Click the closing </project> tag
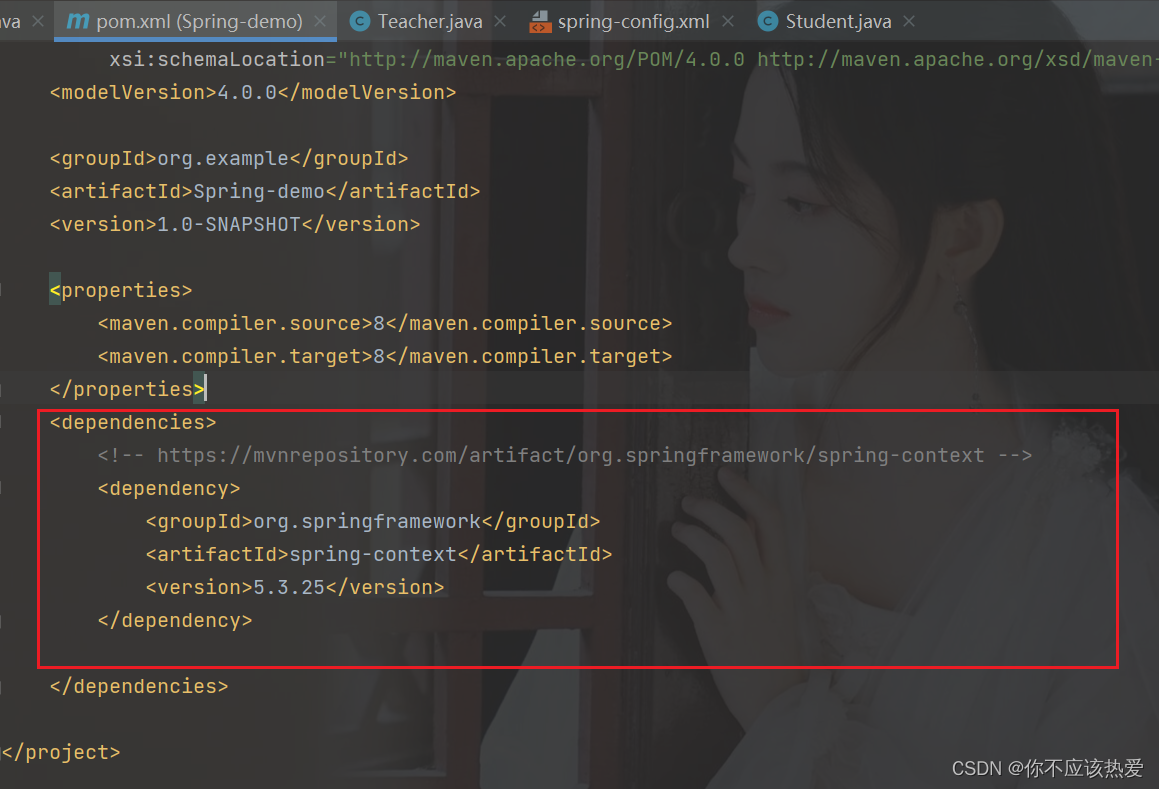The height and width of the screenshot is (789, 1159). [x=61, y=752]
